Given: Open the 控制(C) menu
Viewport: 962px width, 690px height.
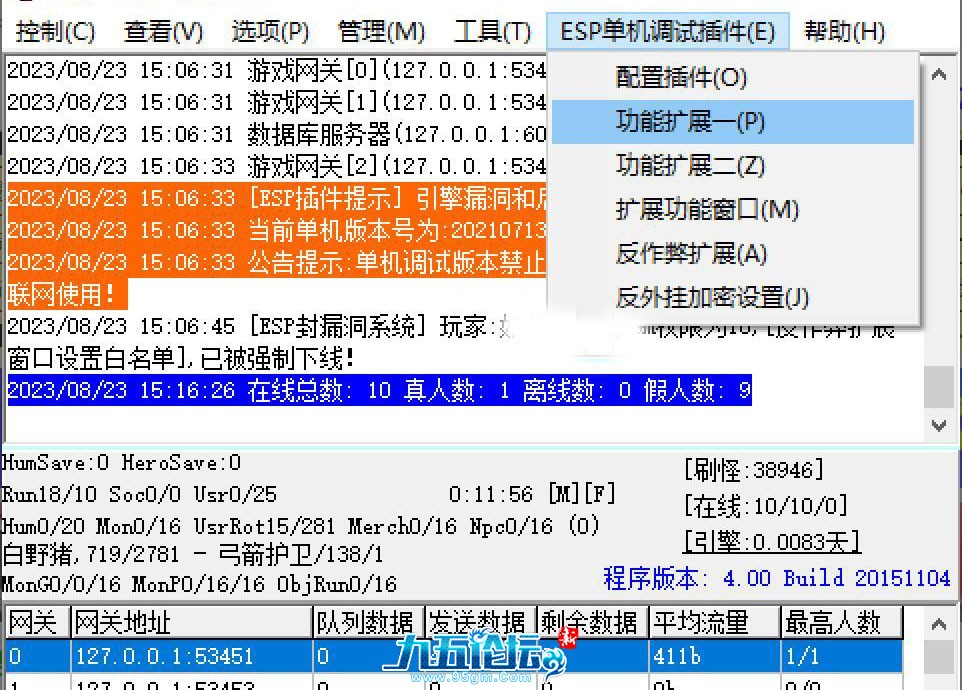Looking at the screenshot, I should (x=55, y=31).
